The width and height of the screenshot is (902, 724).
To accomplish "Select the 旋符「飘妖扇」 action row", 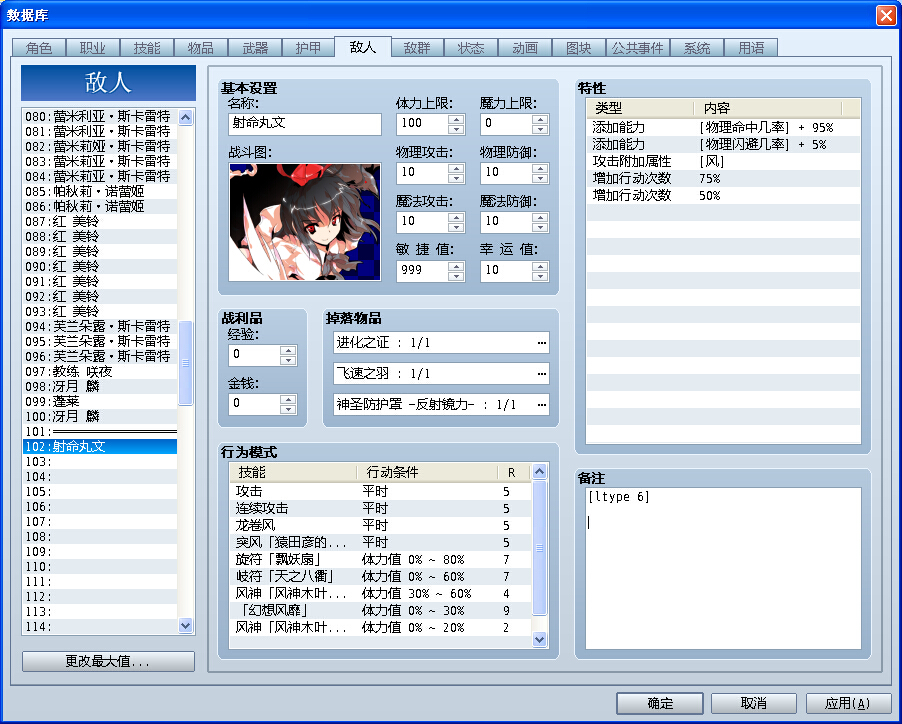I will tap(380, 560).
